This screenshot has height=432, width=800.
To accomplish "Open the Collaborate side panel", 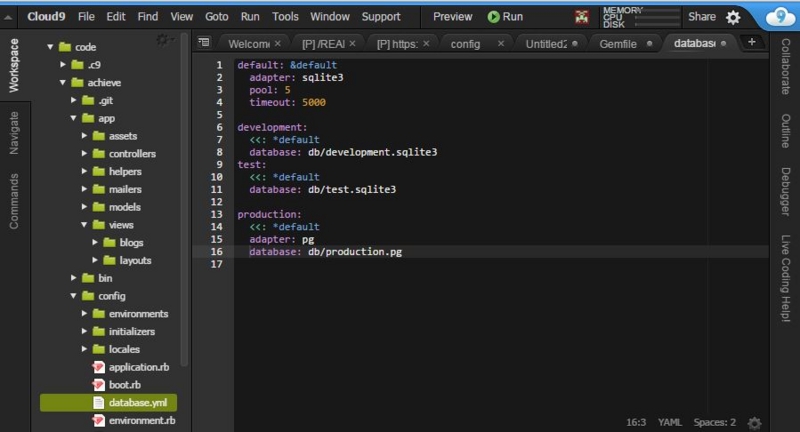I will click(x=786, y=66).
